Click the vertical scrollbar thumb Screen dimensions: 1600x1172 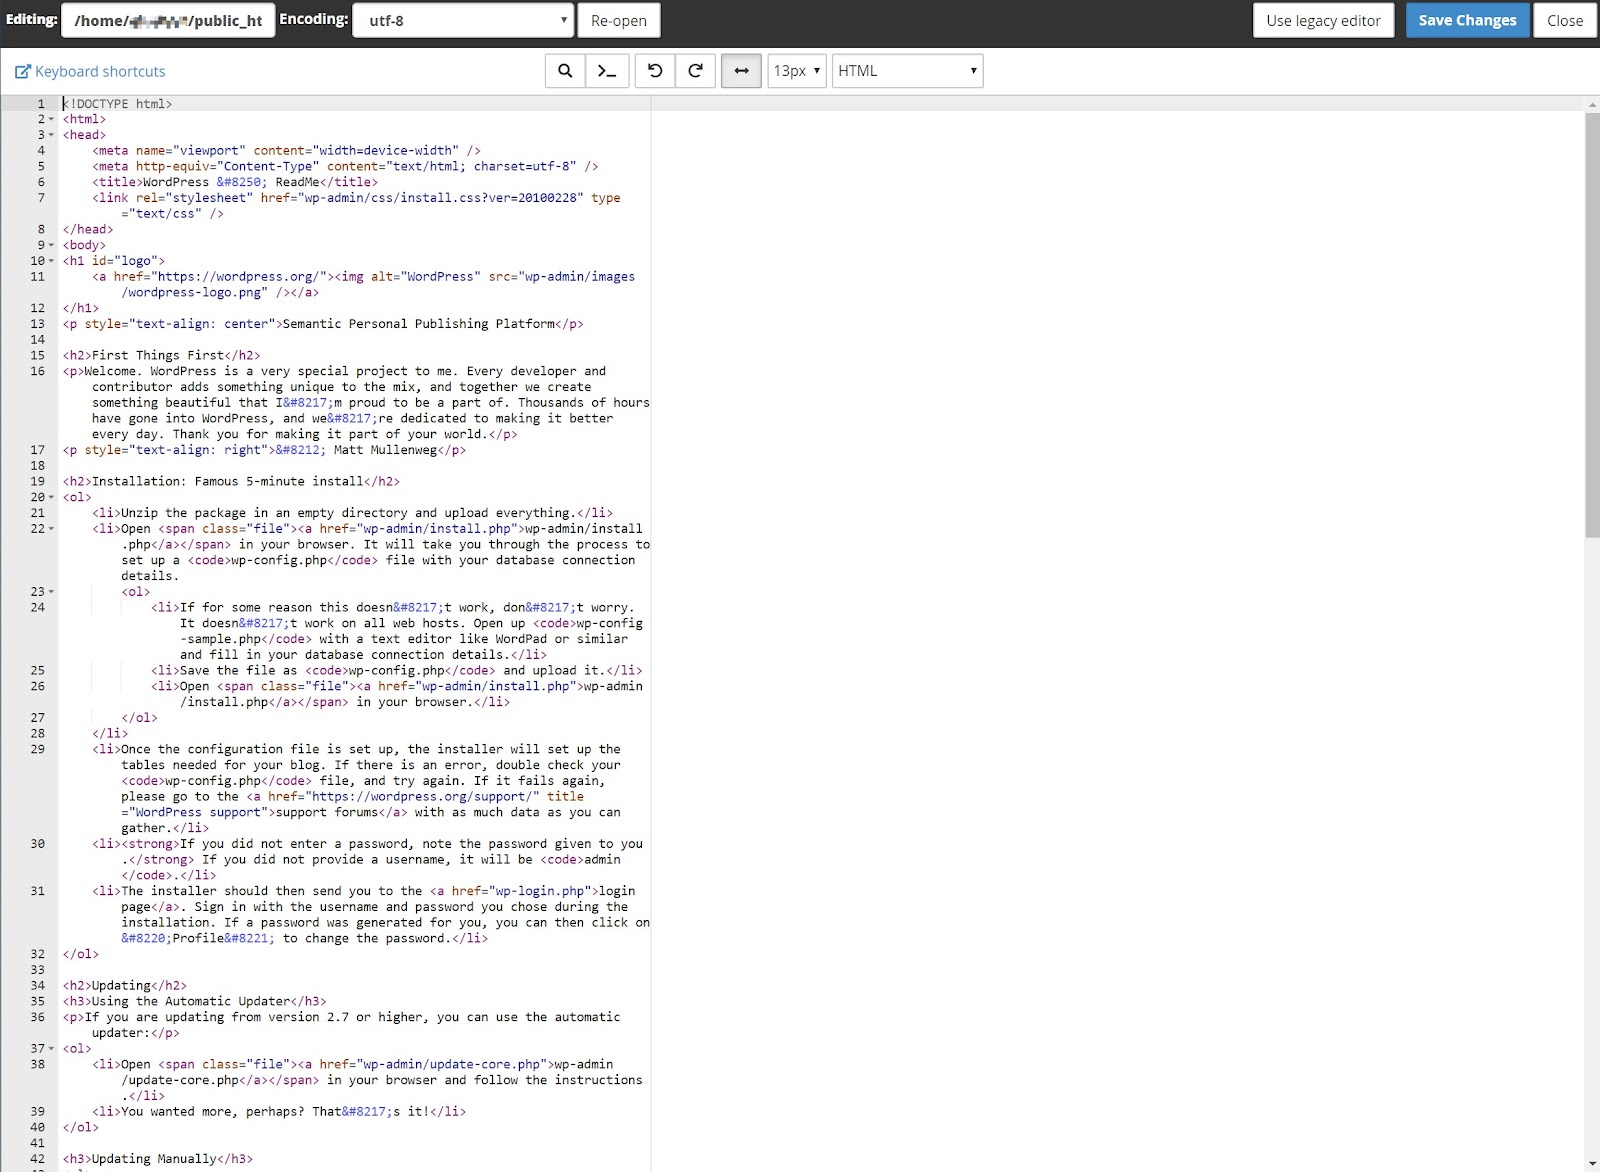(1592, 325)
